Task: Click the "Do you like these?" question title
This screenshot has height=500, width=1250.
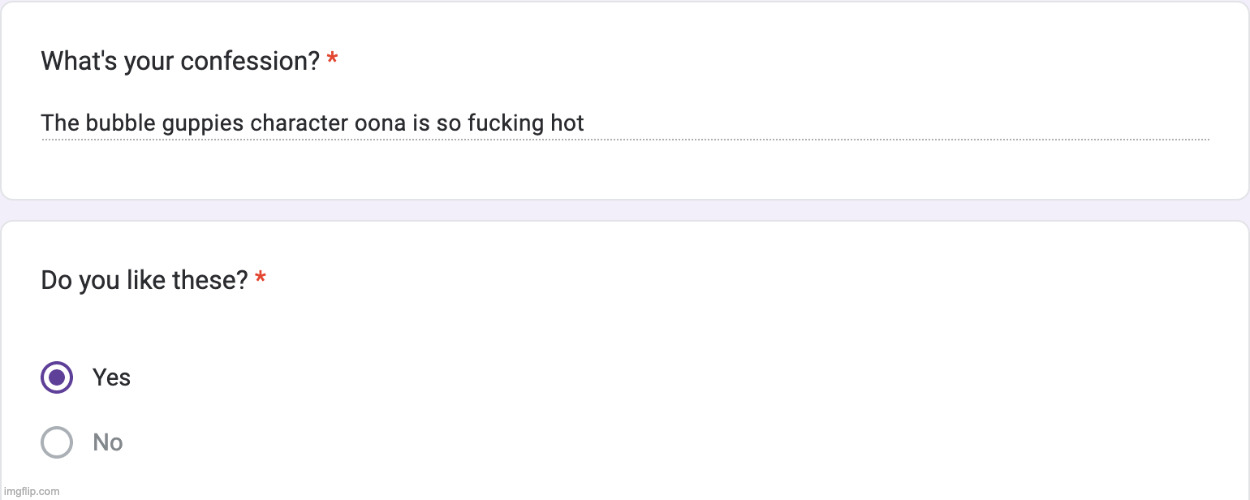Action: coord(144,281)
